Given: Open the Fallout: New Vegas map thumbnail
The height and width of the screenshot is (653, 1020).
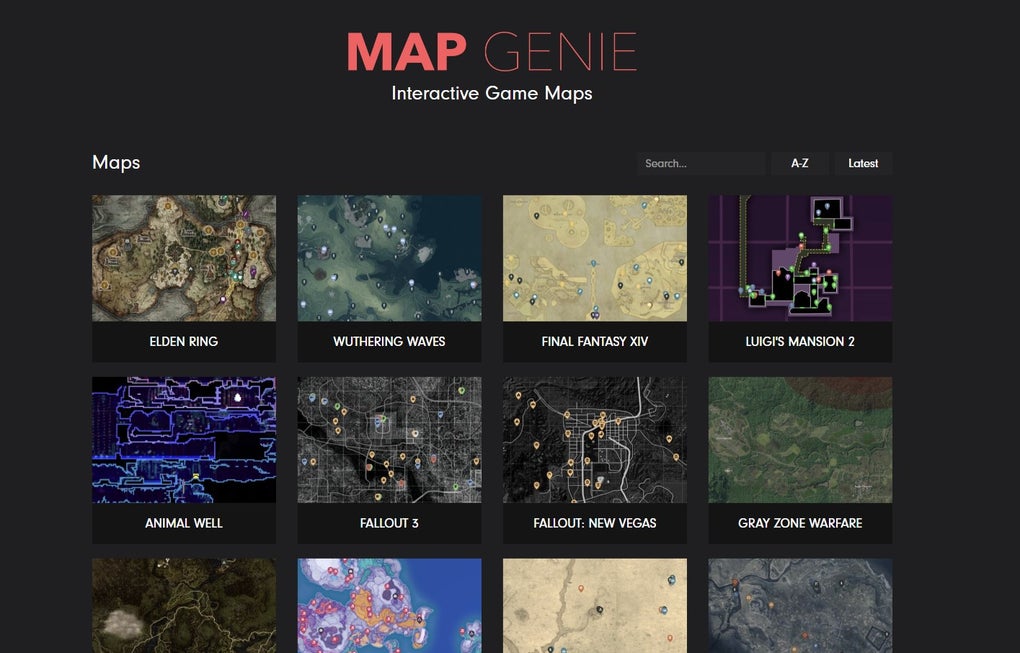Looking at the screenshot, I should 595,440.
